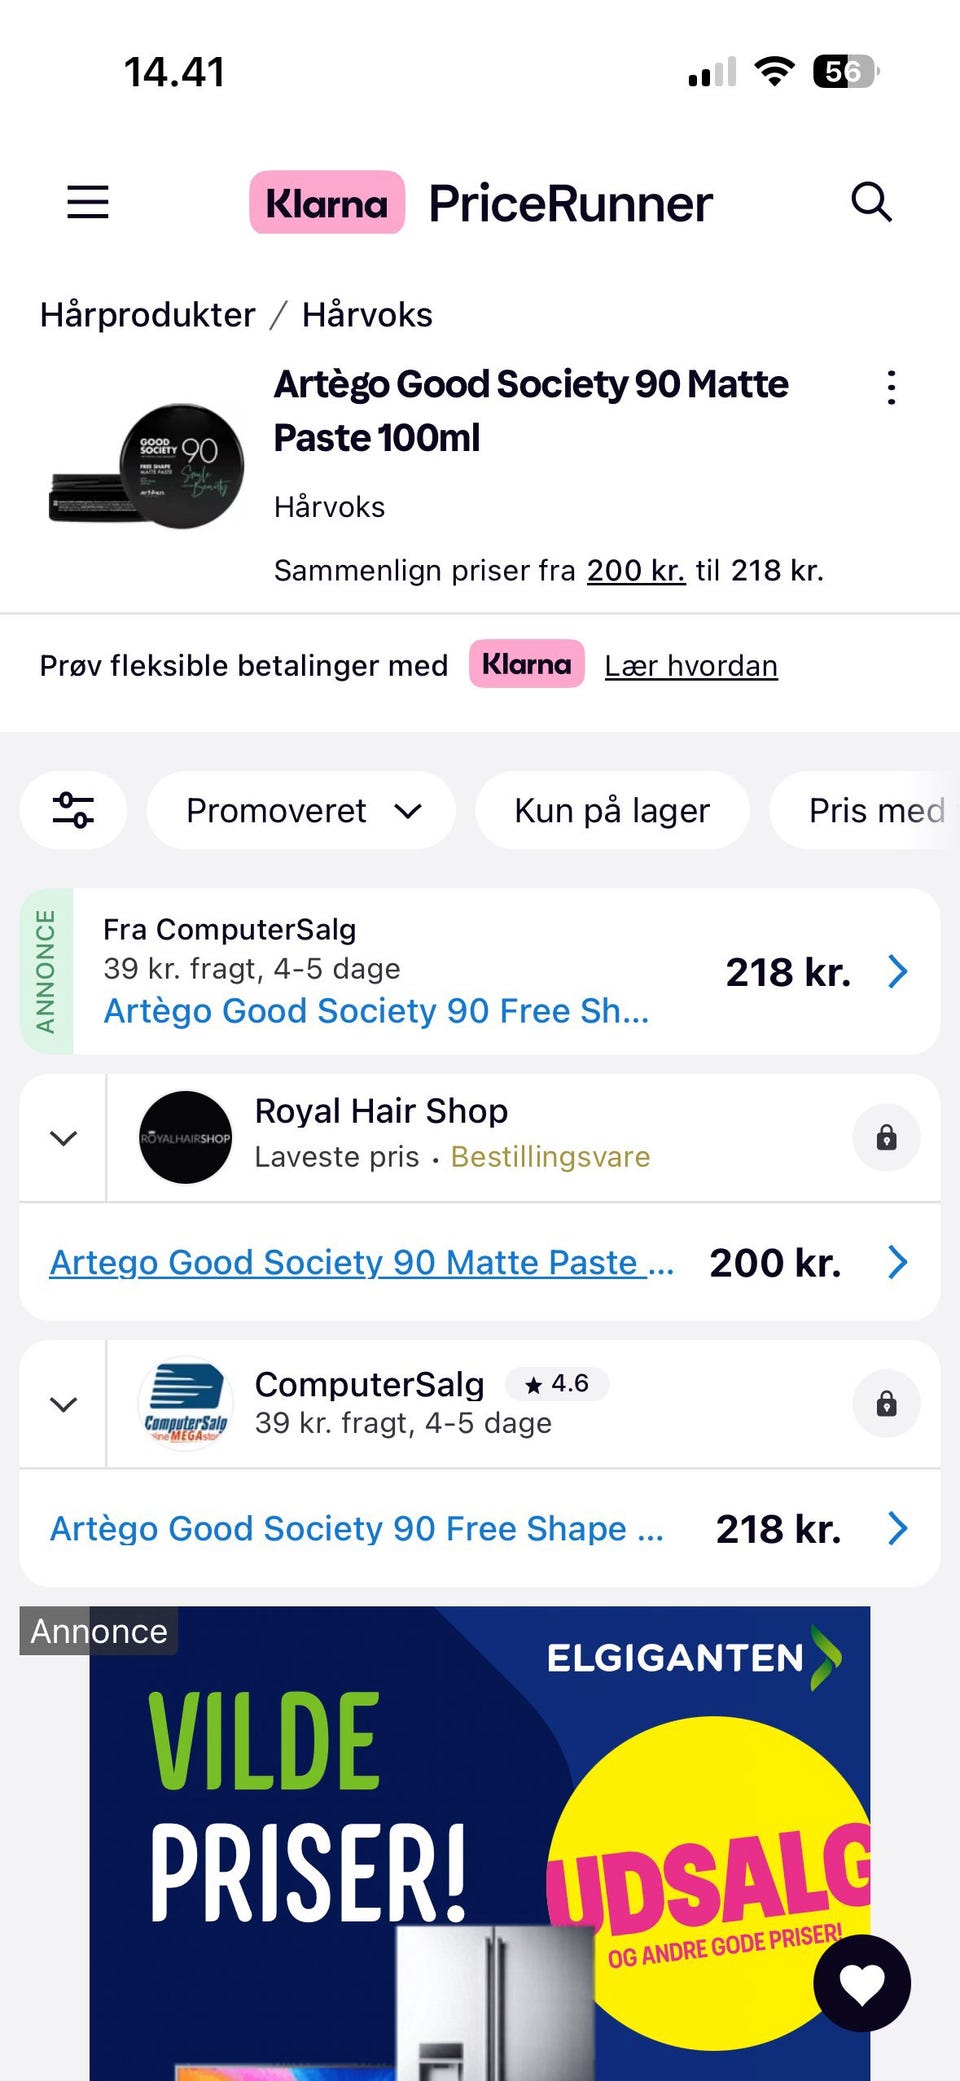
Task: Open Artego Good Society 90 Matte Paste link
Action: [x=362, y=1263]
